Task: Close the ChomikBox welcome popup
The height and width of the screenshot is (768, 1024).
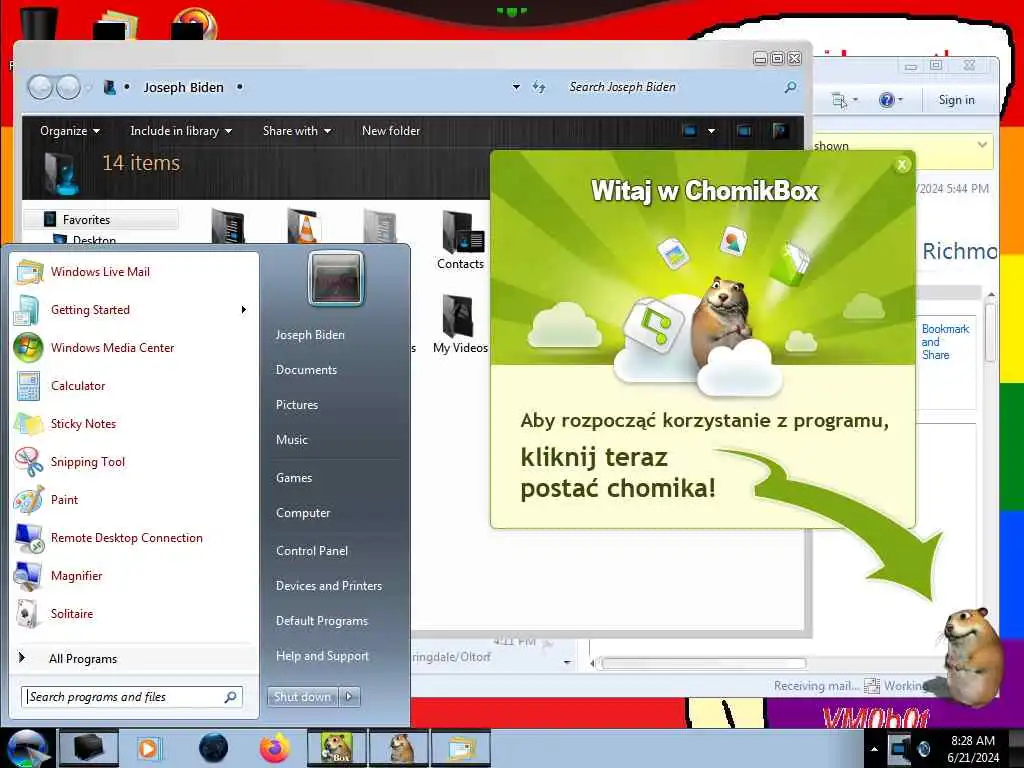Action: (x=902, y=165)
